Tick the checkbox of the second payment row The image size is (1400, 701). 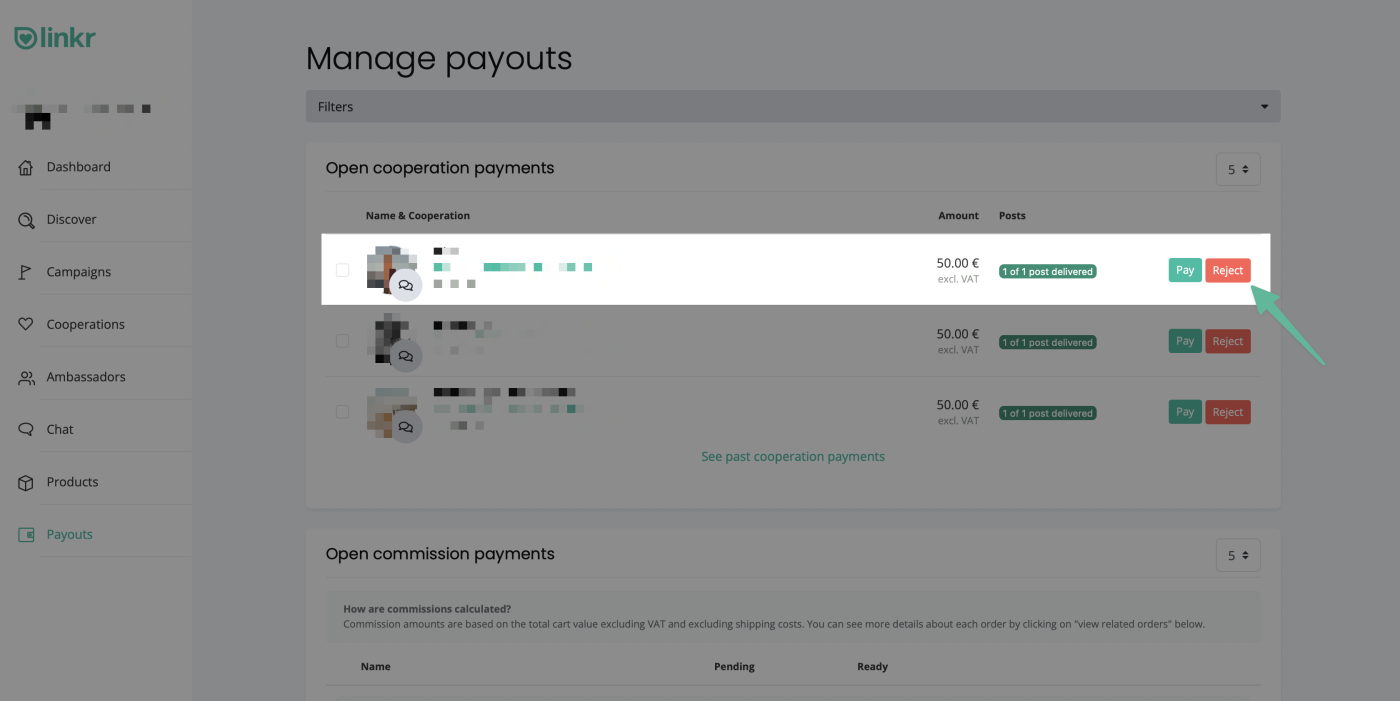342,341
